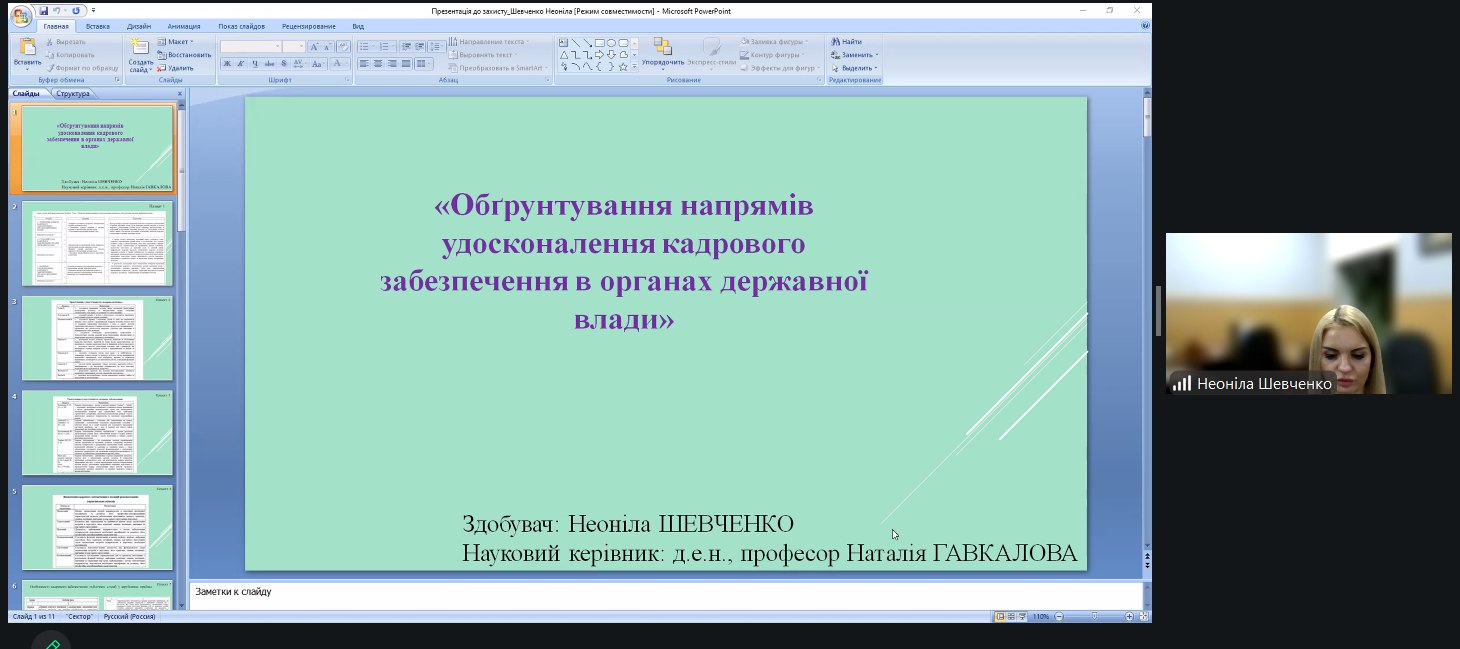1460x649 pixels.
Task: Click the Office button logo
Action: pos(21,16)
